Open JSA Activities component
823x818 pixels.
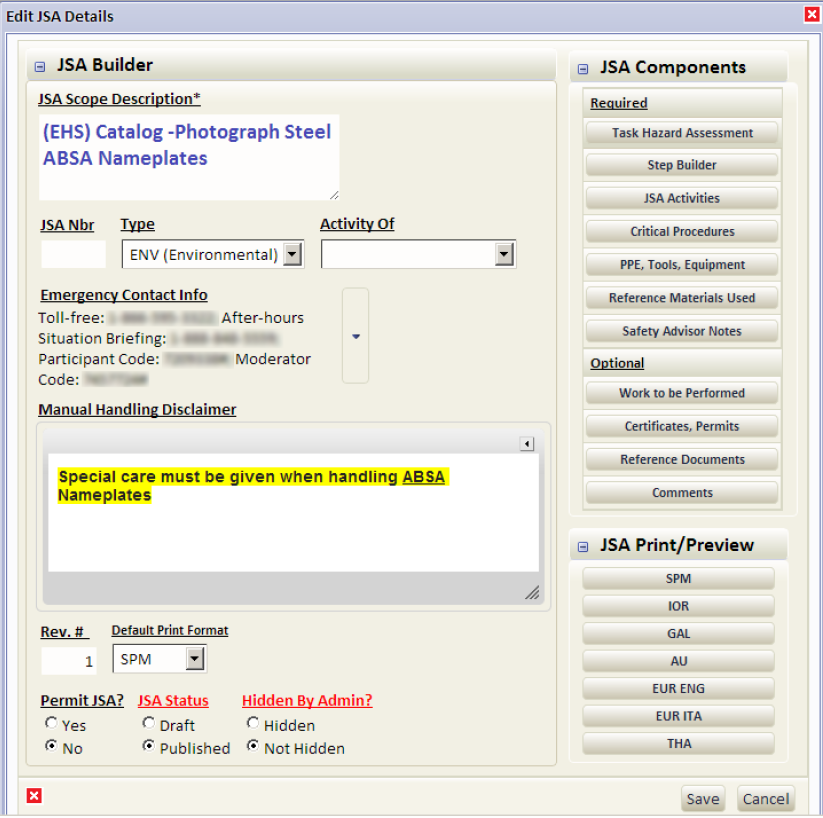tap(682, 198)
